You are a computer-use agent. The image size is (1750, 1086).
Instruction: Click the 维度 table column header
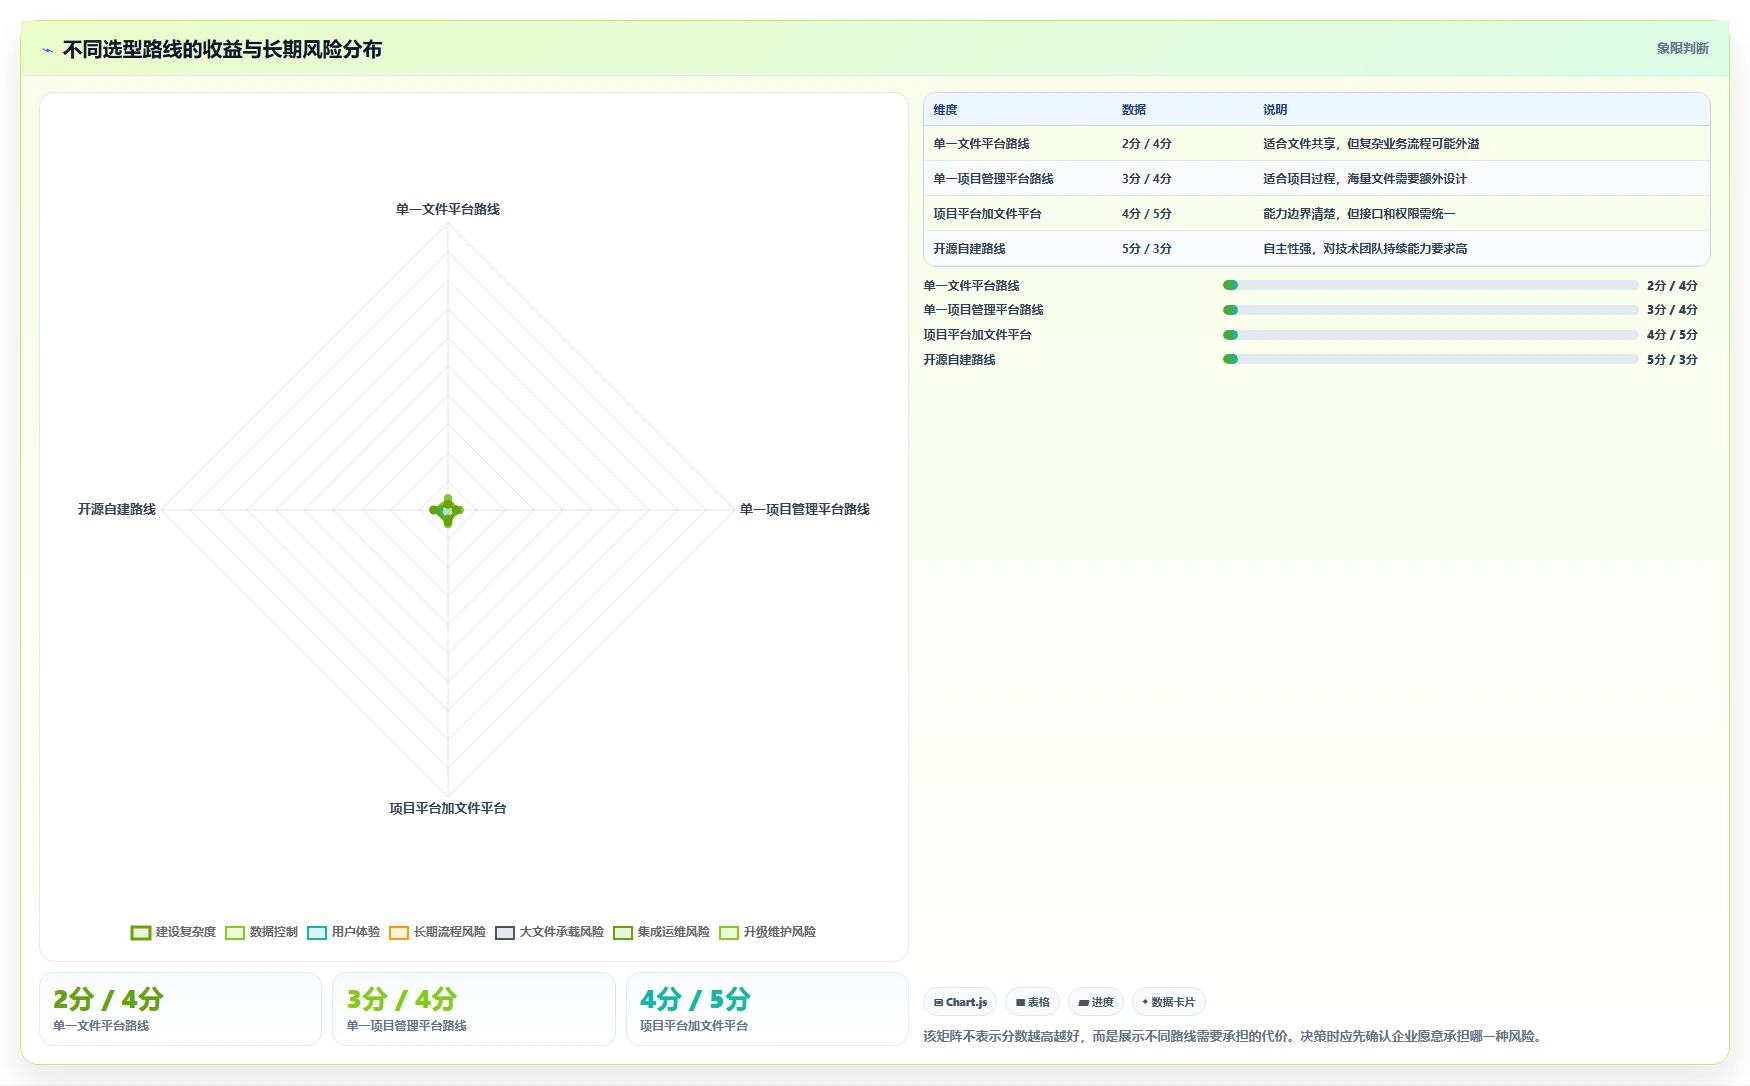945,110
